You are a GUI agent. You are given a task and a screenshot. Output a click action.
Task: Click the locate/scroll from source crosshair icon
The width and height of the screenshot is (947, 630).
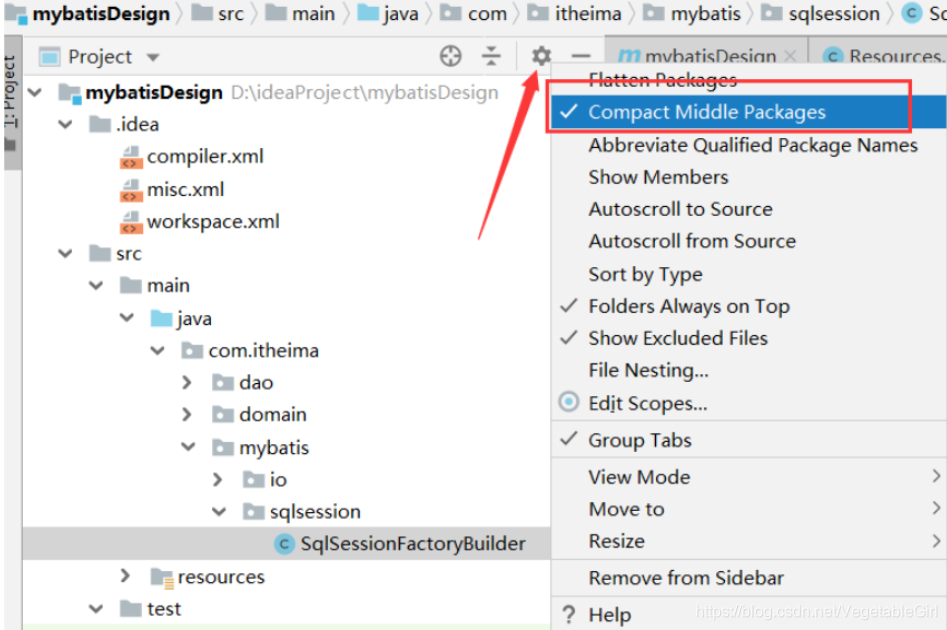[x=451, y=56]
